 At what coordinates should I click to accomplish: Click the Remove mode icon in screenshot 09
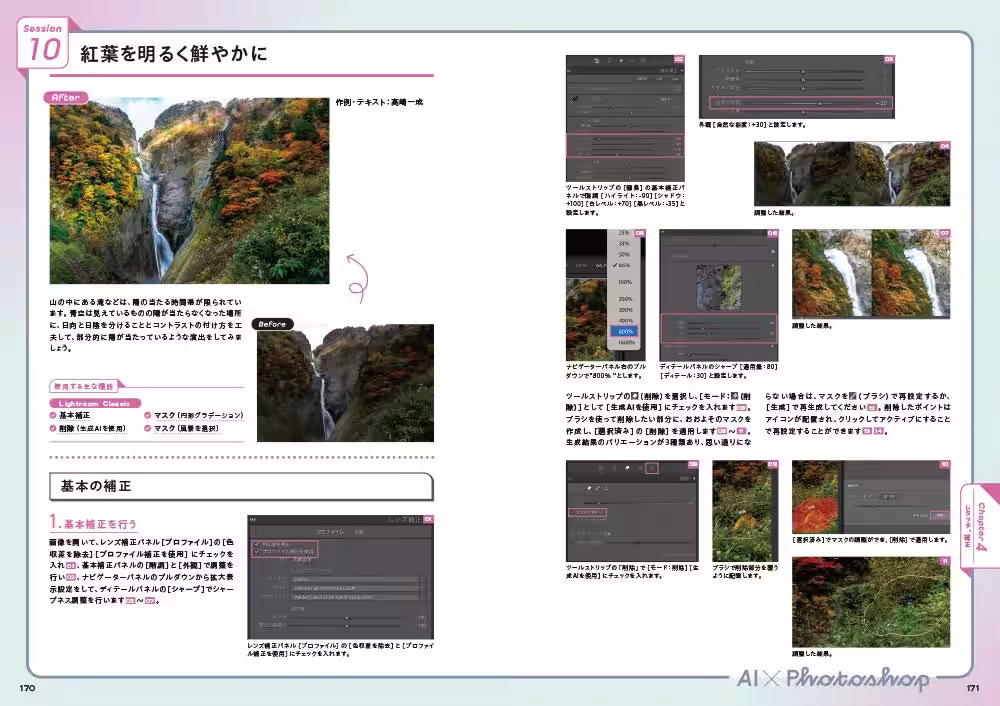[589, 489]
